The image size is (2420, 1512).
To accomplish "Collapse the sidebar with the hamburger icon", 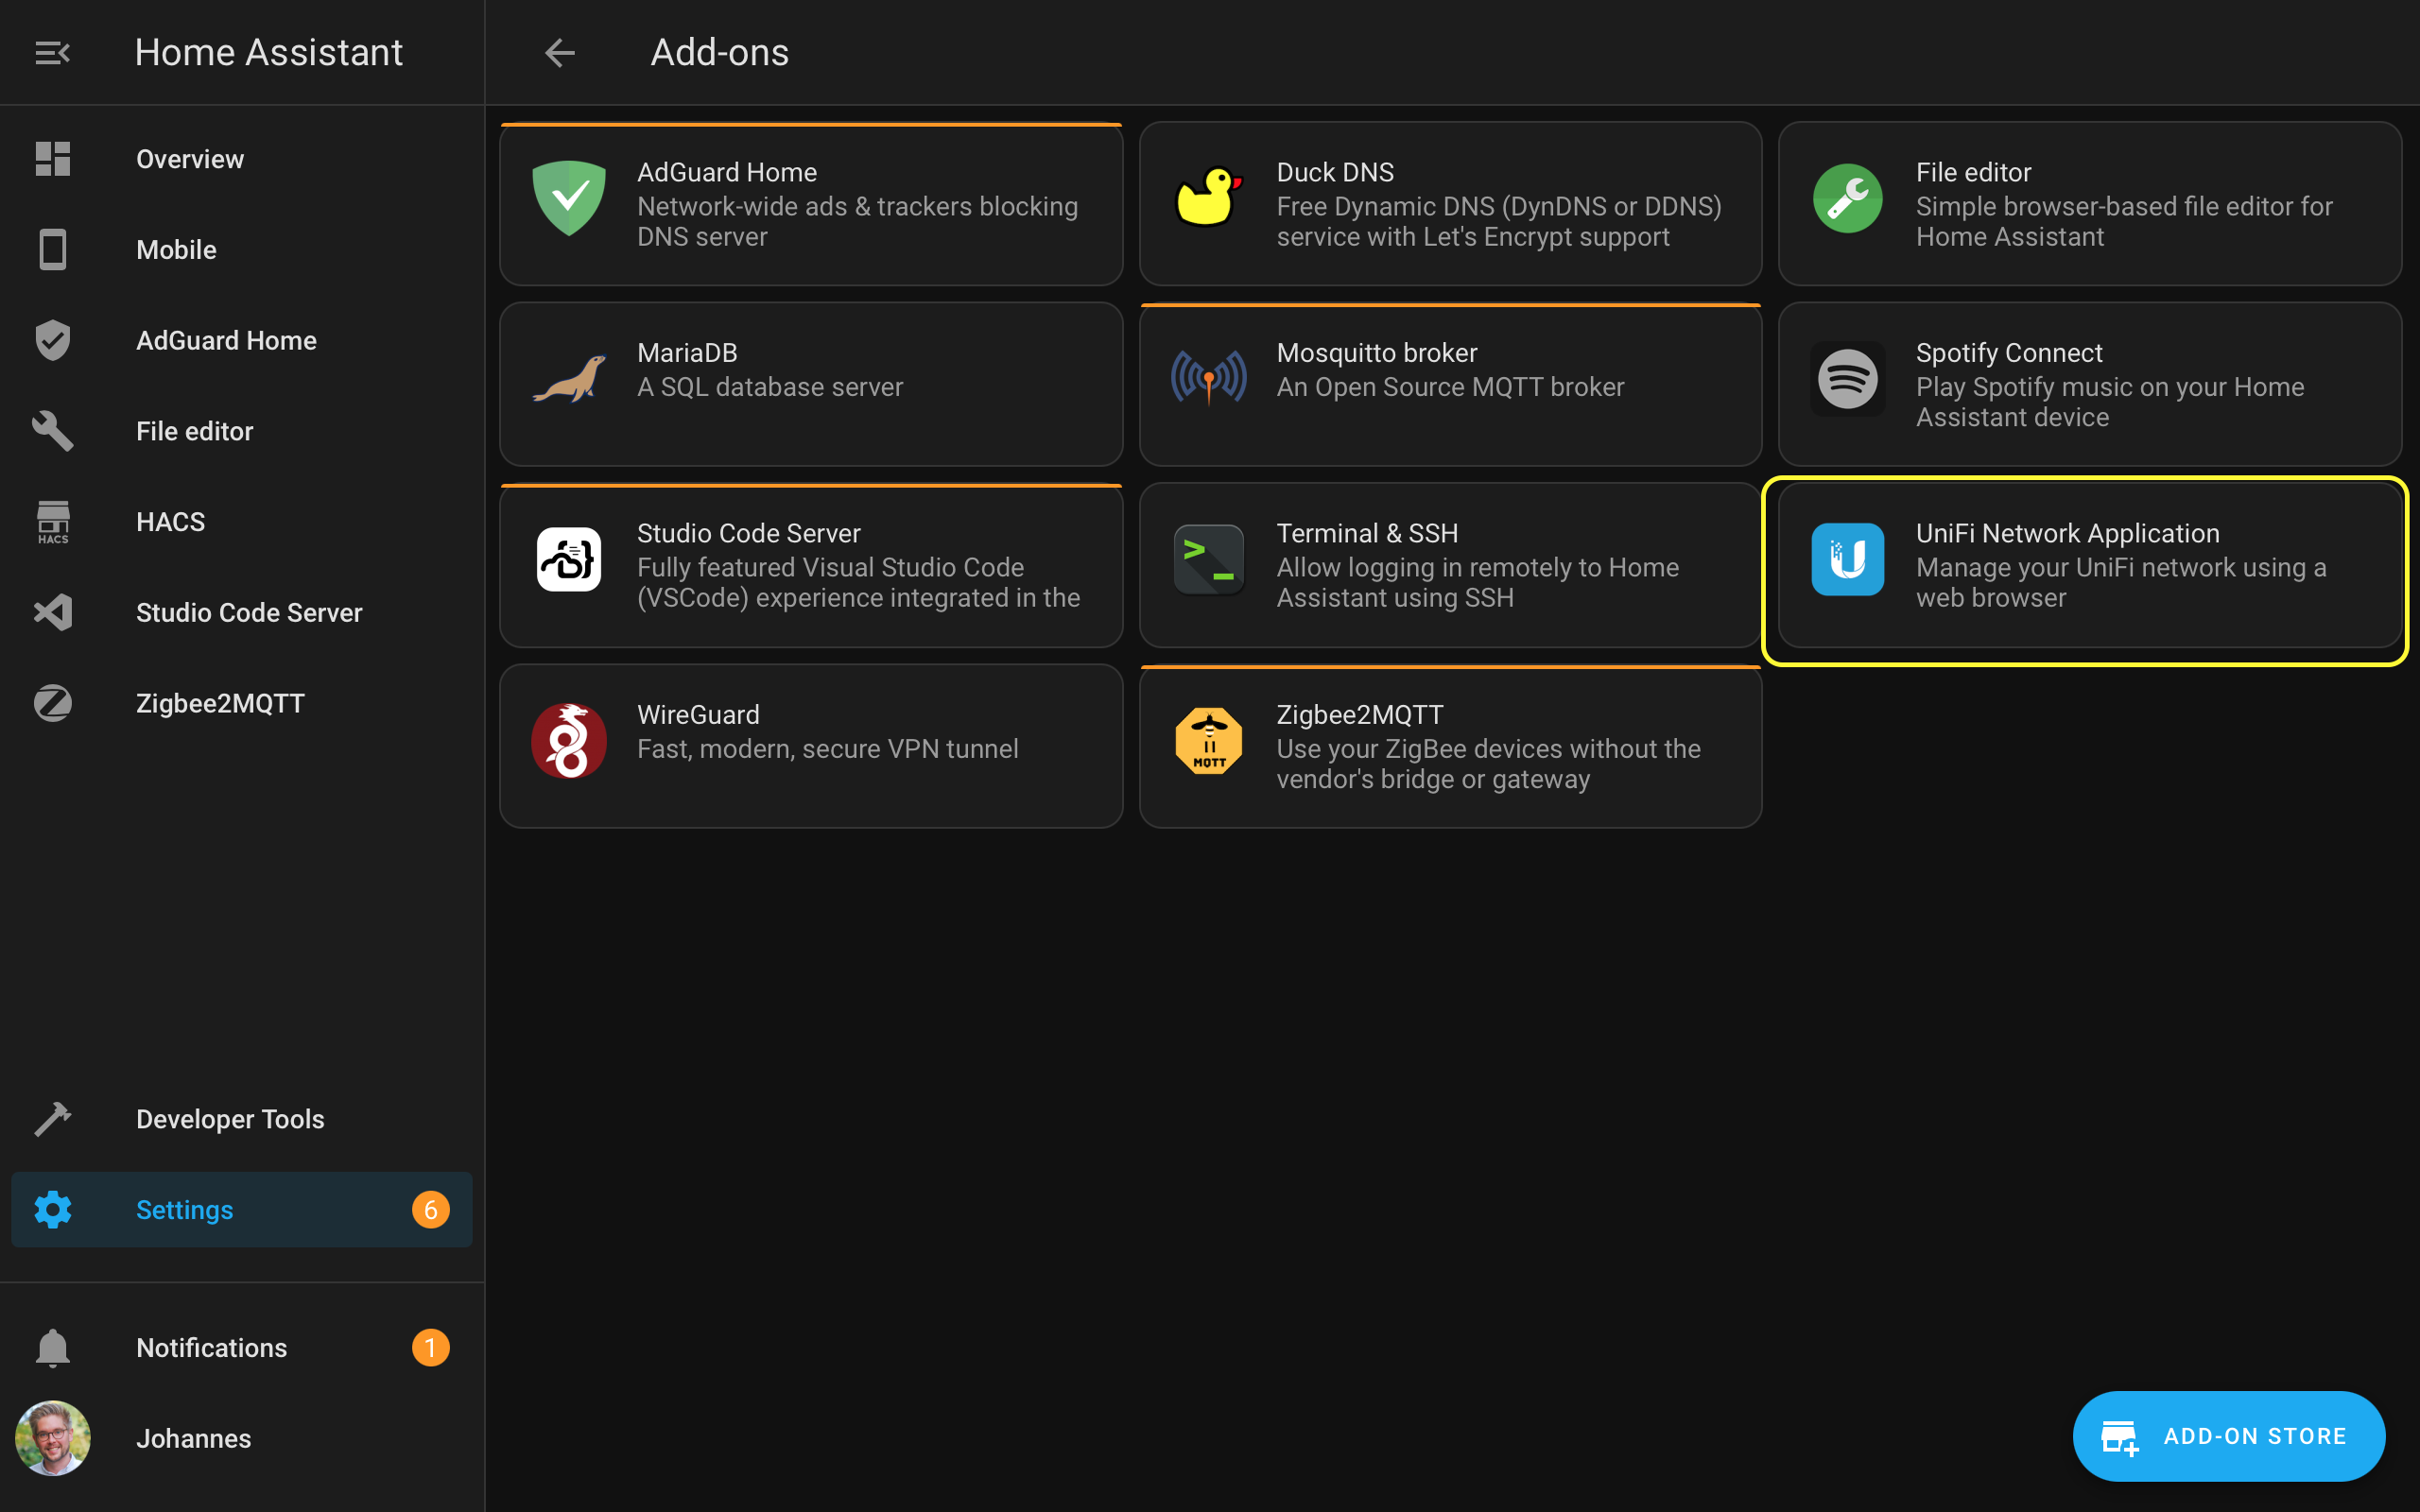I will (x=52, y=52).
